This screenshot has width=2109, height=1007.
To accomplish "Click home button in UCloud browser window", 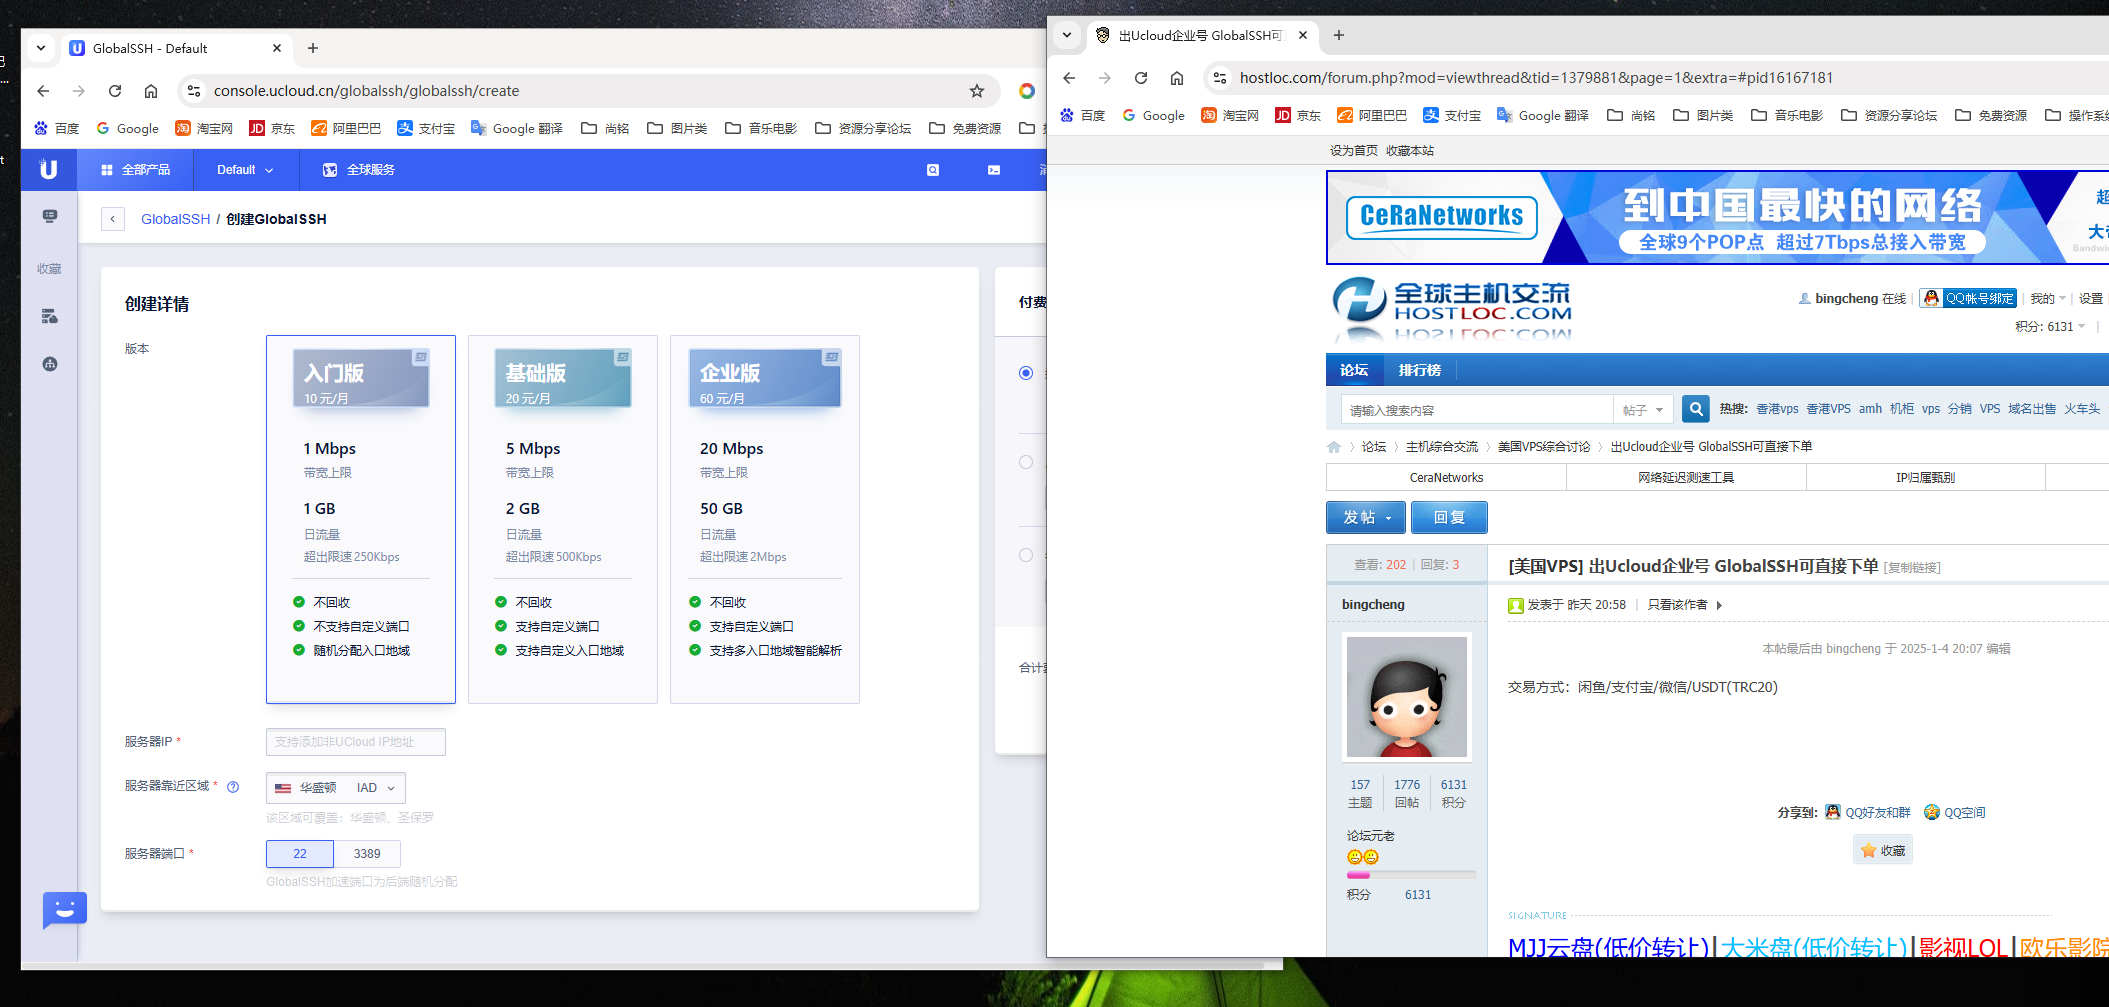I will coord(151,91).
